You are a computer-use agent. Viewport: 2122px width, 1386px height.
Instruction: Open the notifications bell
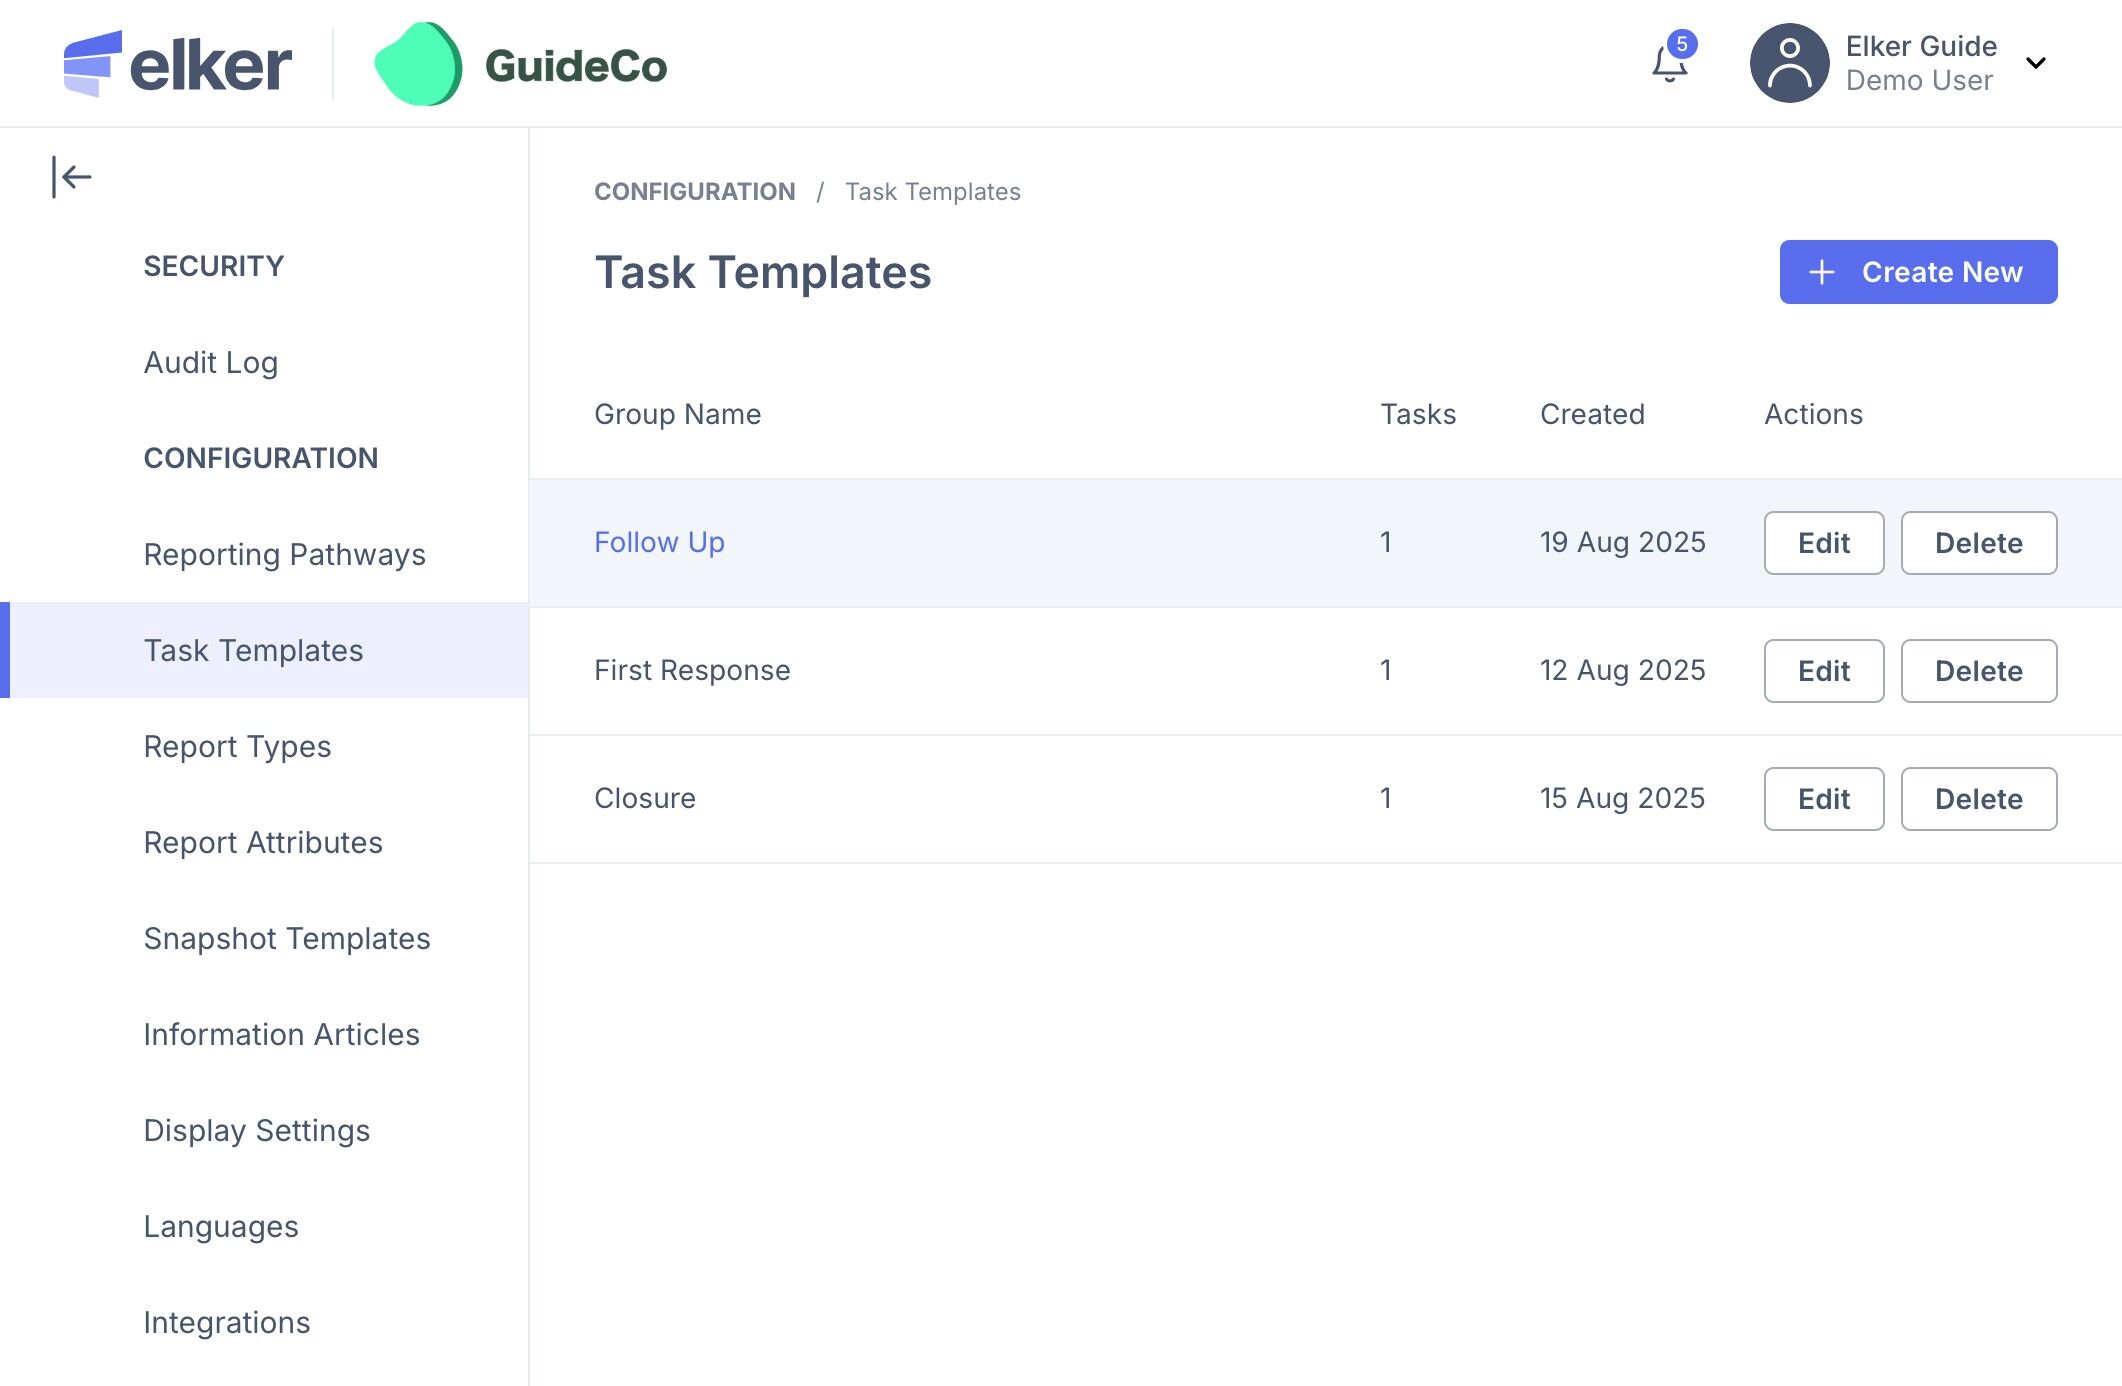click(1669, 65)
